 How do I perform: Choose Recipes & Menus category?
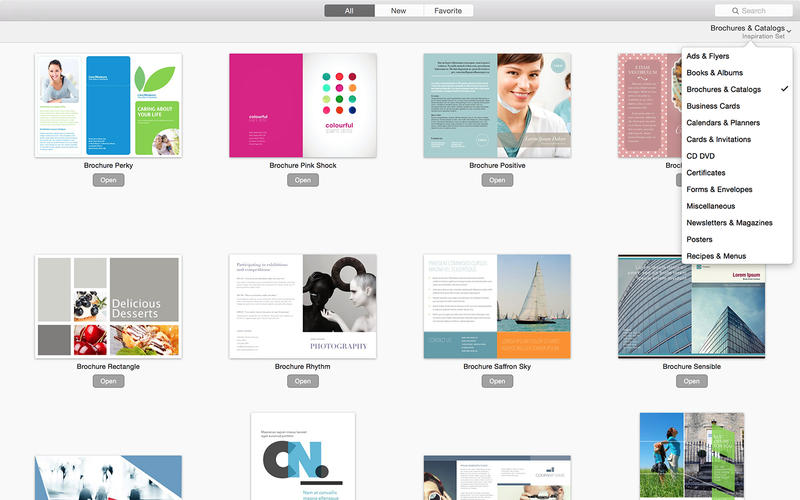(737, 256)
